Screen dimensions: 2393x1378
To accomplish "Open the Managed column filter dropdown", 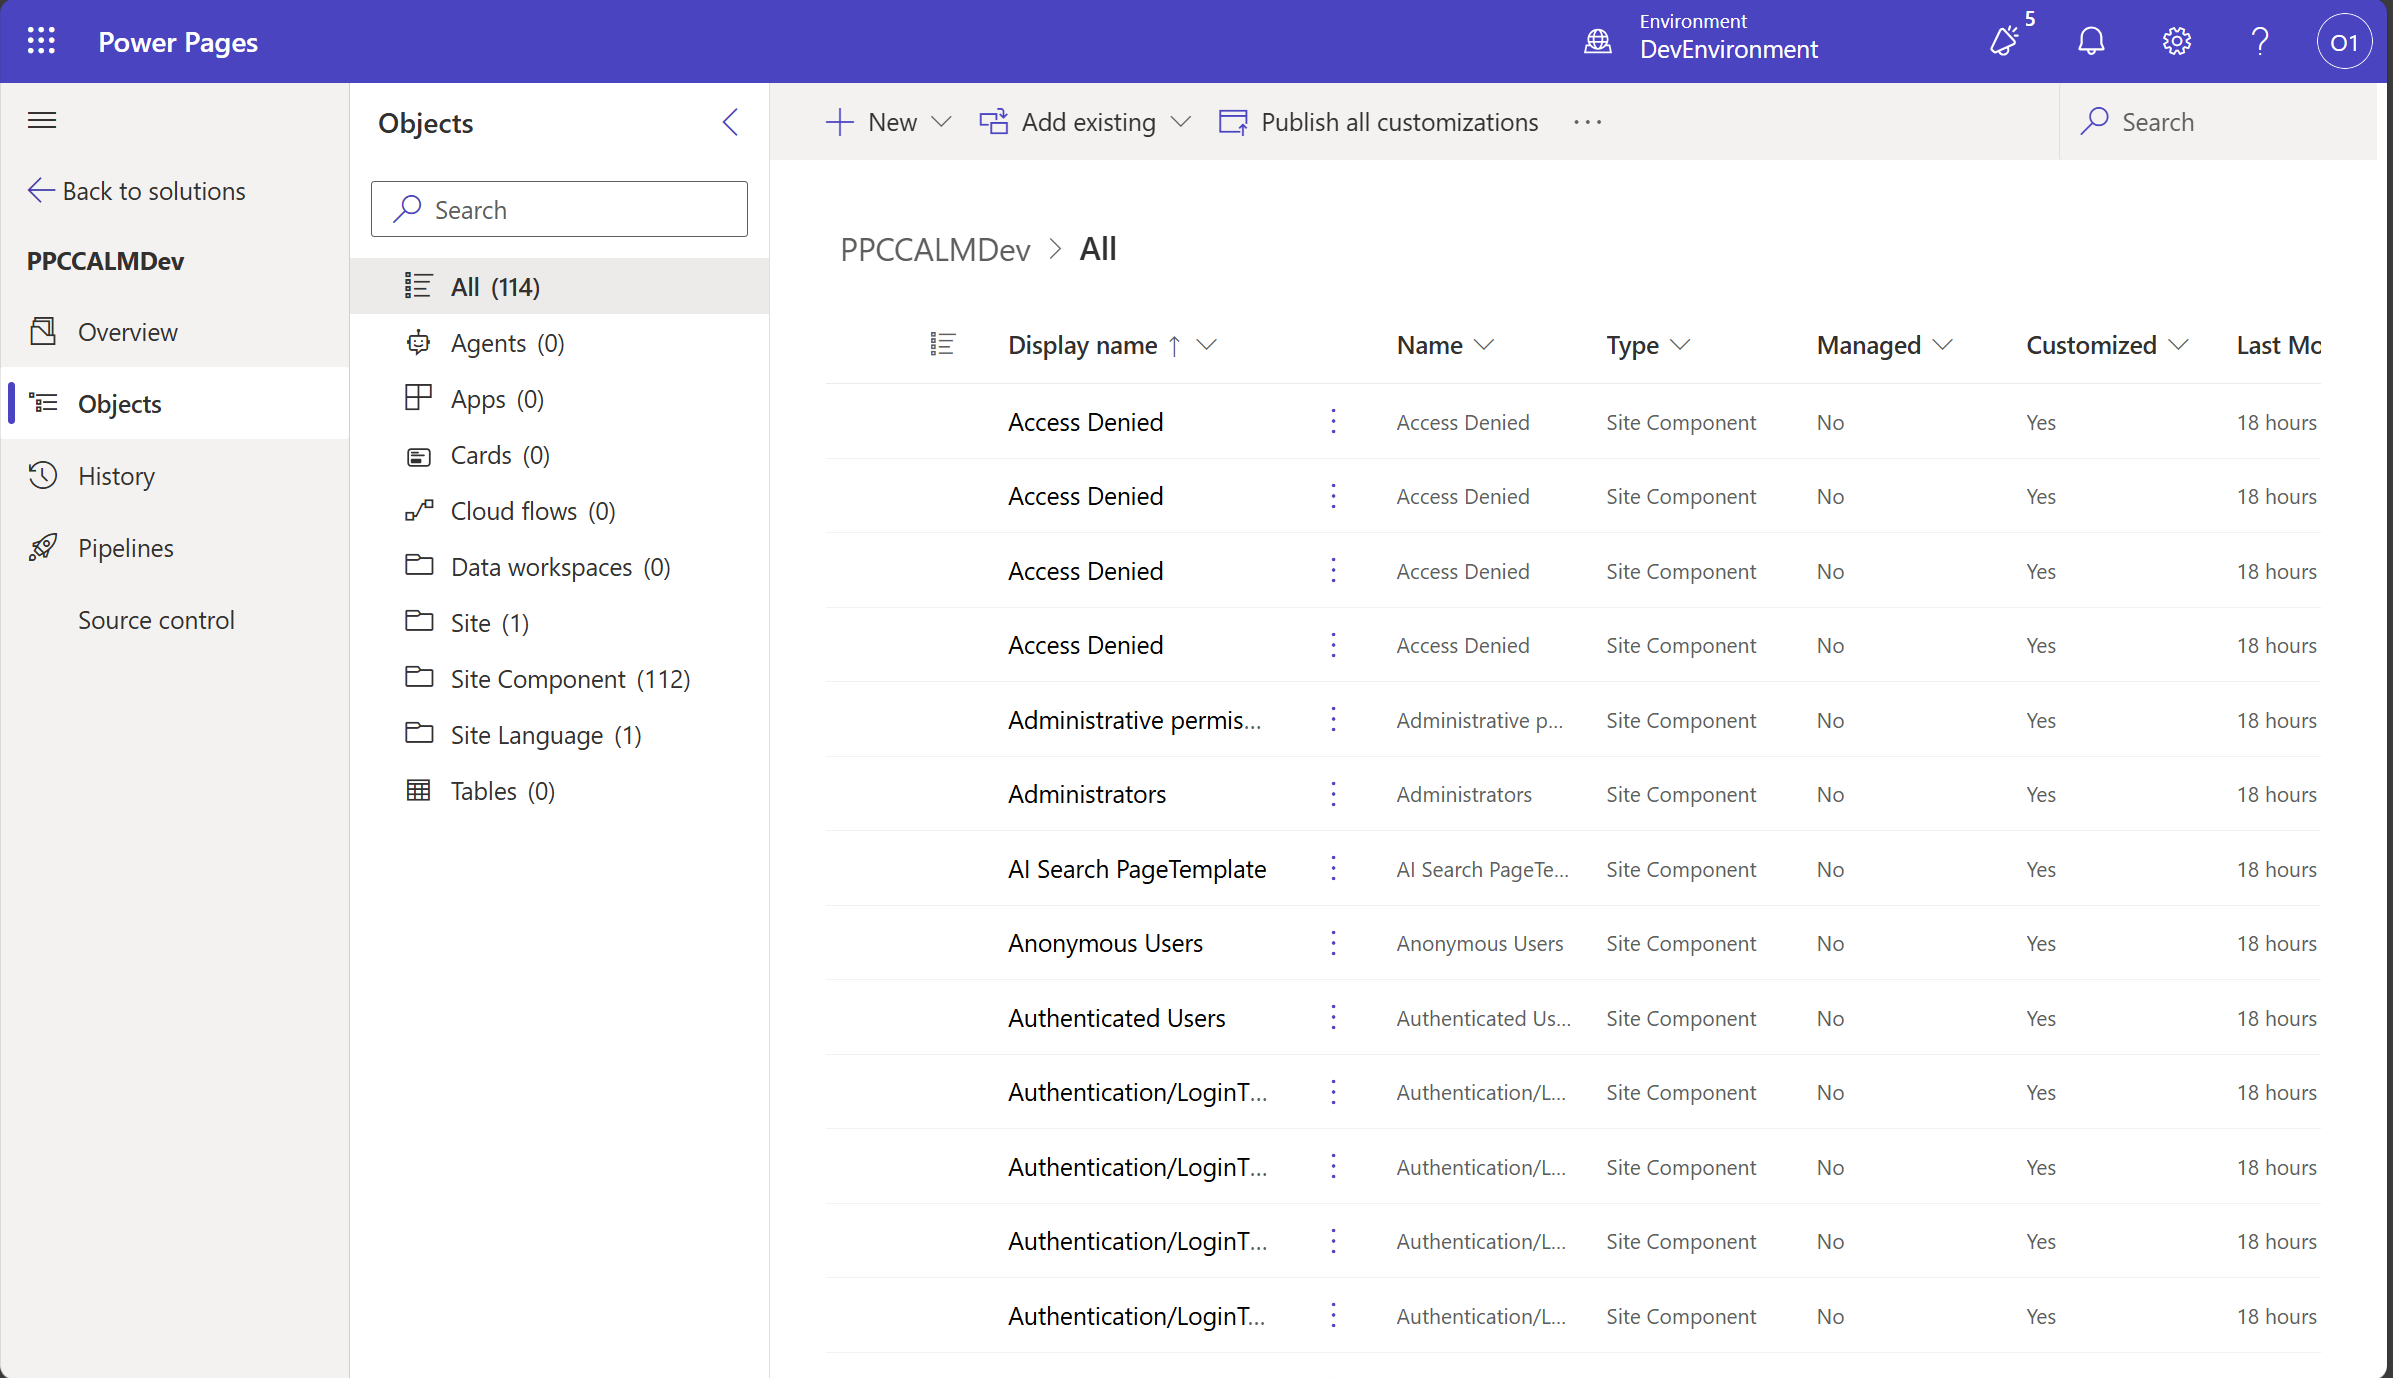I will click(x=1943, y=345).
